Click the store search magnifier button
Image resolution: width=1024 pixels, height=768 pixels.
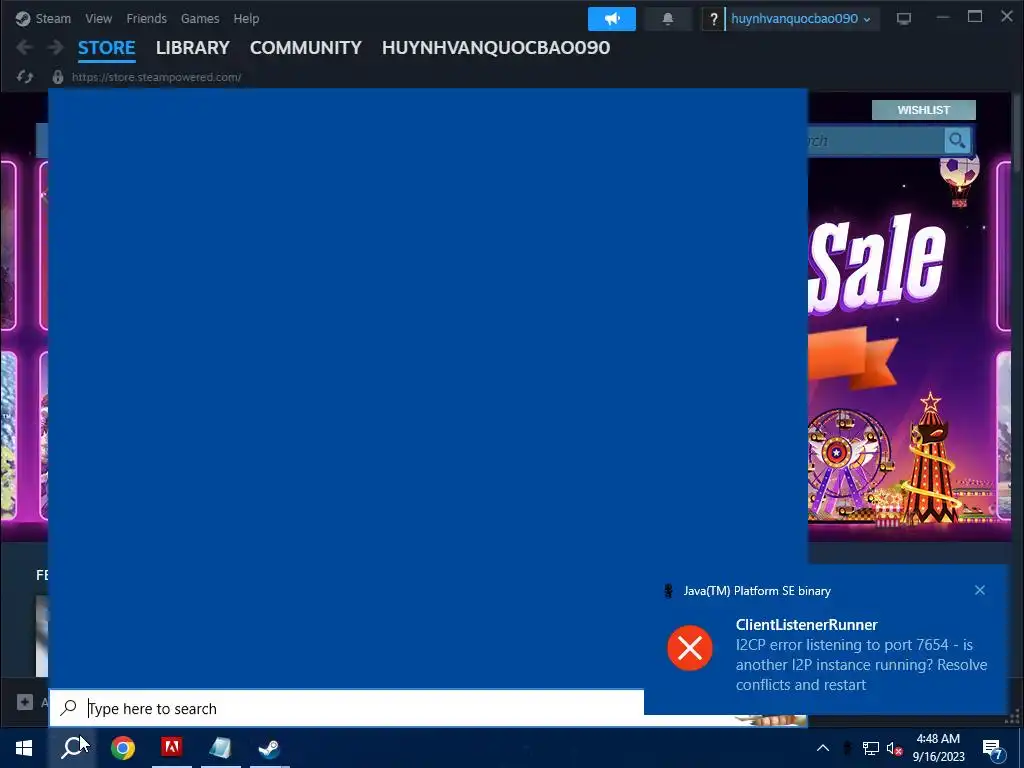coord(957,140)
